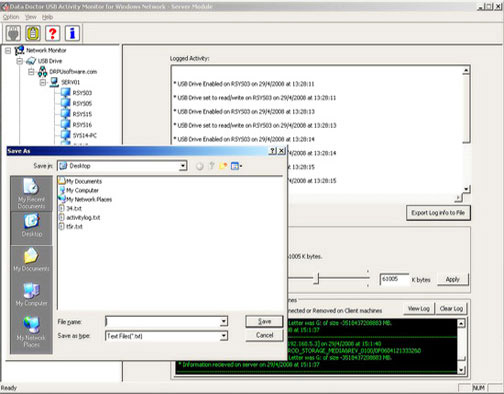Click the Cancel button
This screenshot has width=504, height=394.
(264, 335)
